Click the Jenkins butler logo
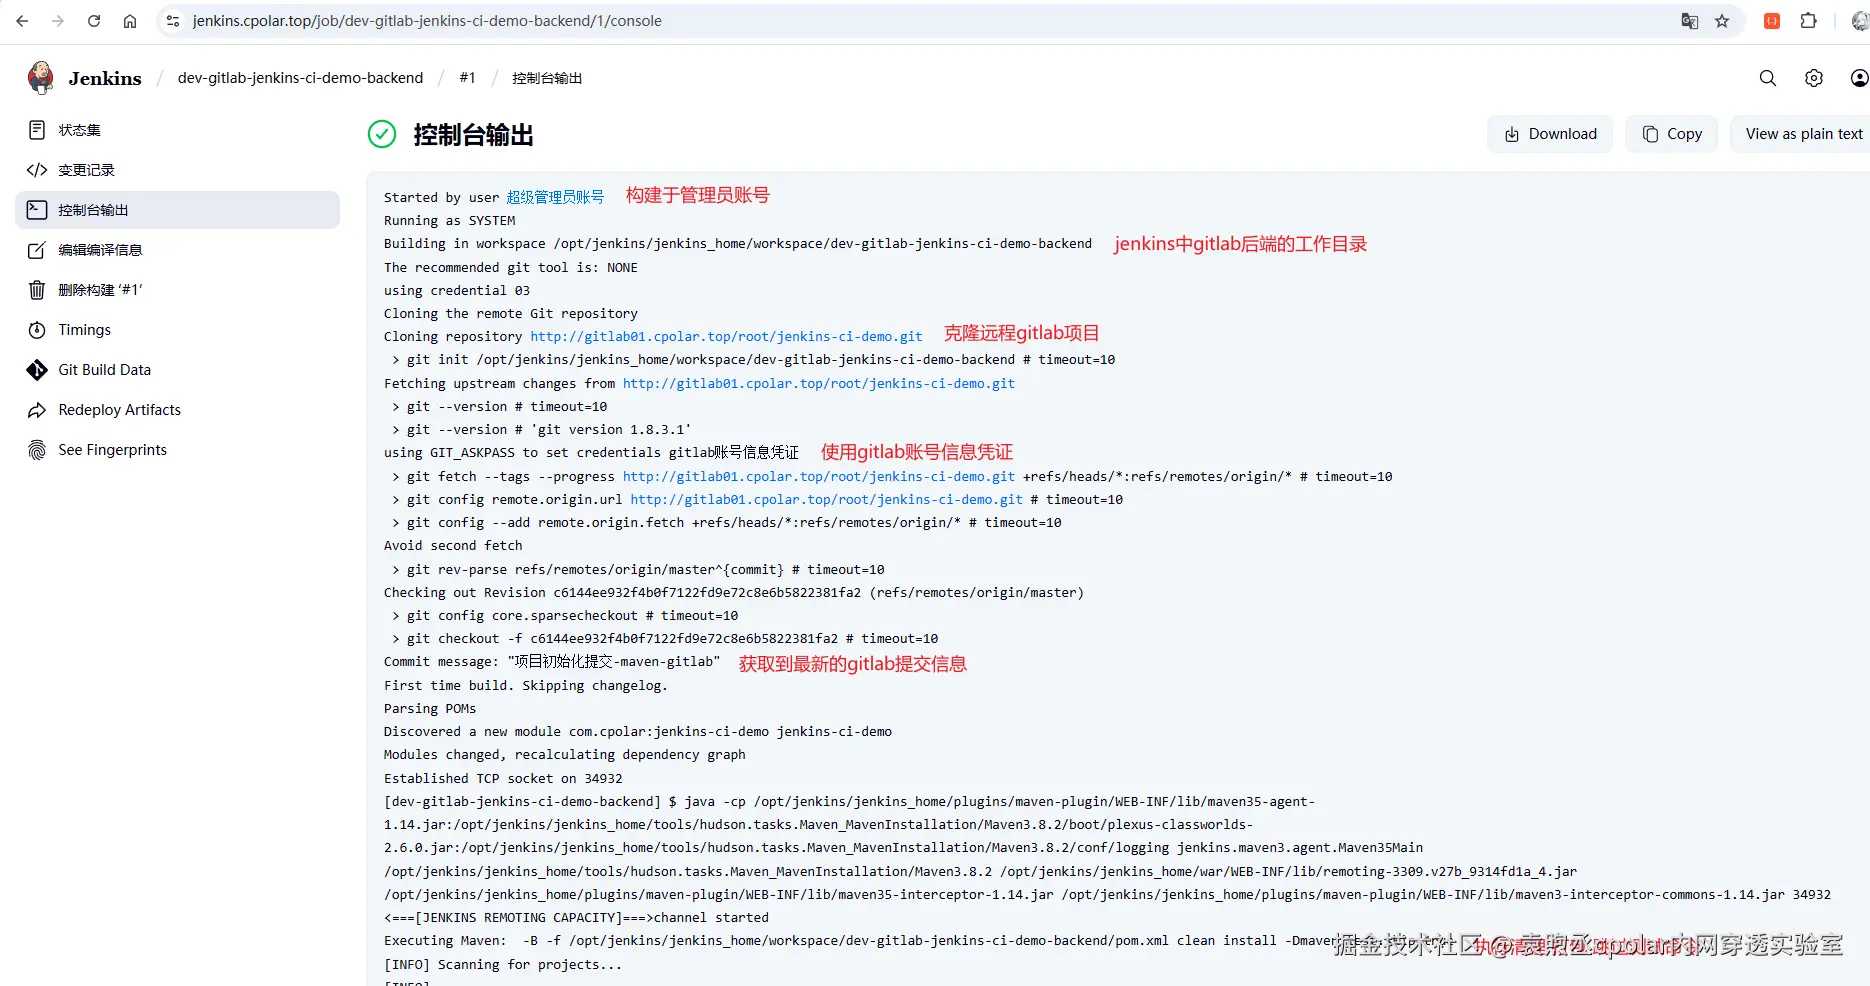 click(x=41, y=77)
